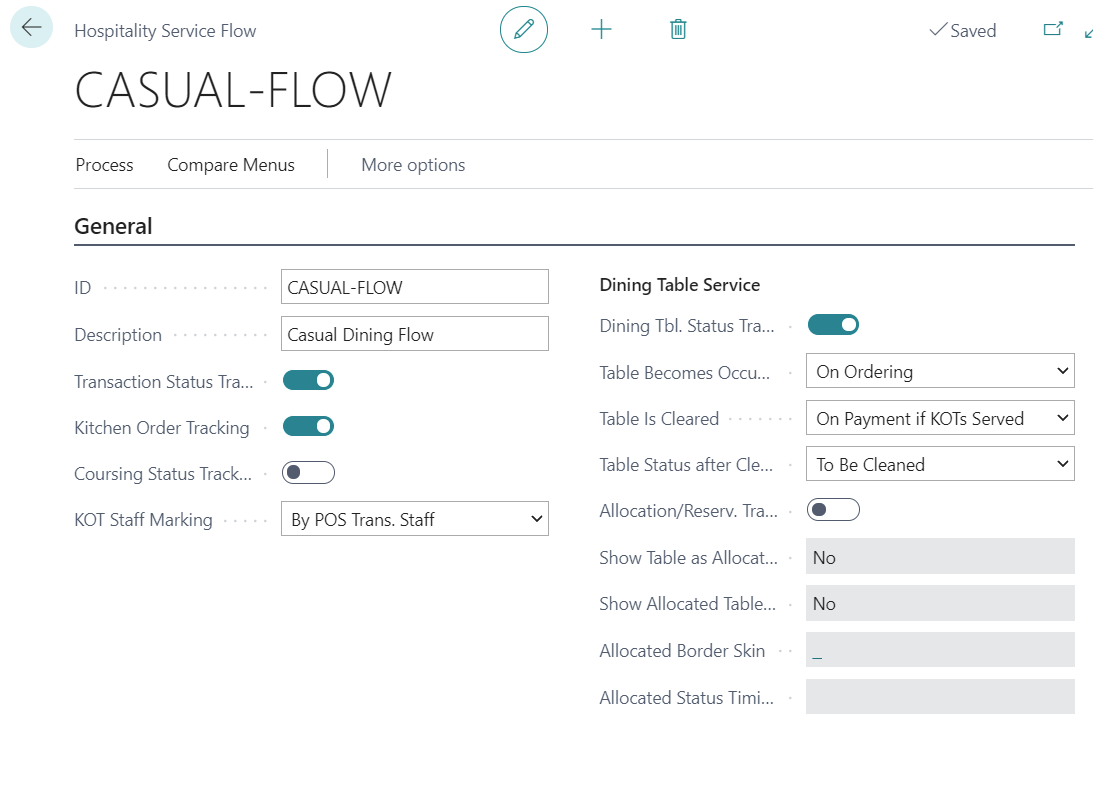Open the Table Is Cleared dropdown
Image resolution: width=1093 pixels, height=789 pixels.
tap(939, 418)
